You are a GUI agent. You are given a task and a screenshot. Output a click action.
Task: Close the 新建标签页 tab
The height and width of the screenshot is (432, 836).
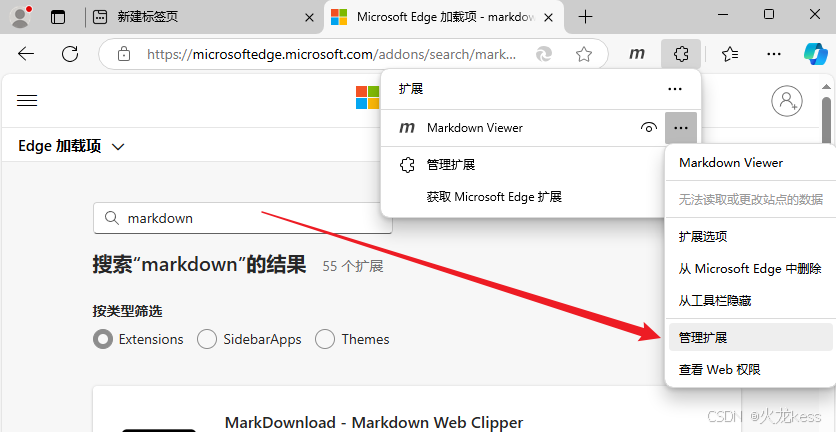click(309, 18)
